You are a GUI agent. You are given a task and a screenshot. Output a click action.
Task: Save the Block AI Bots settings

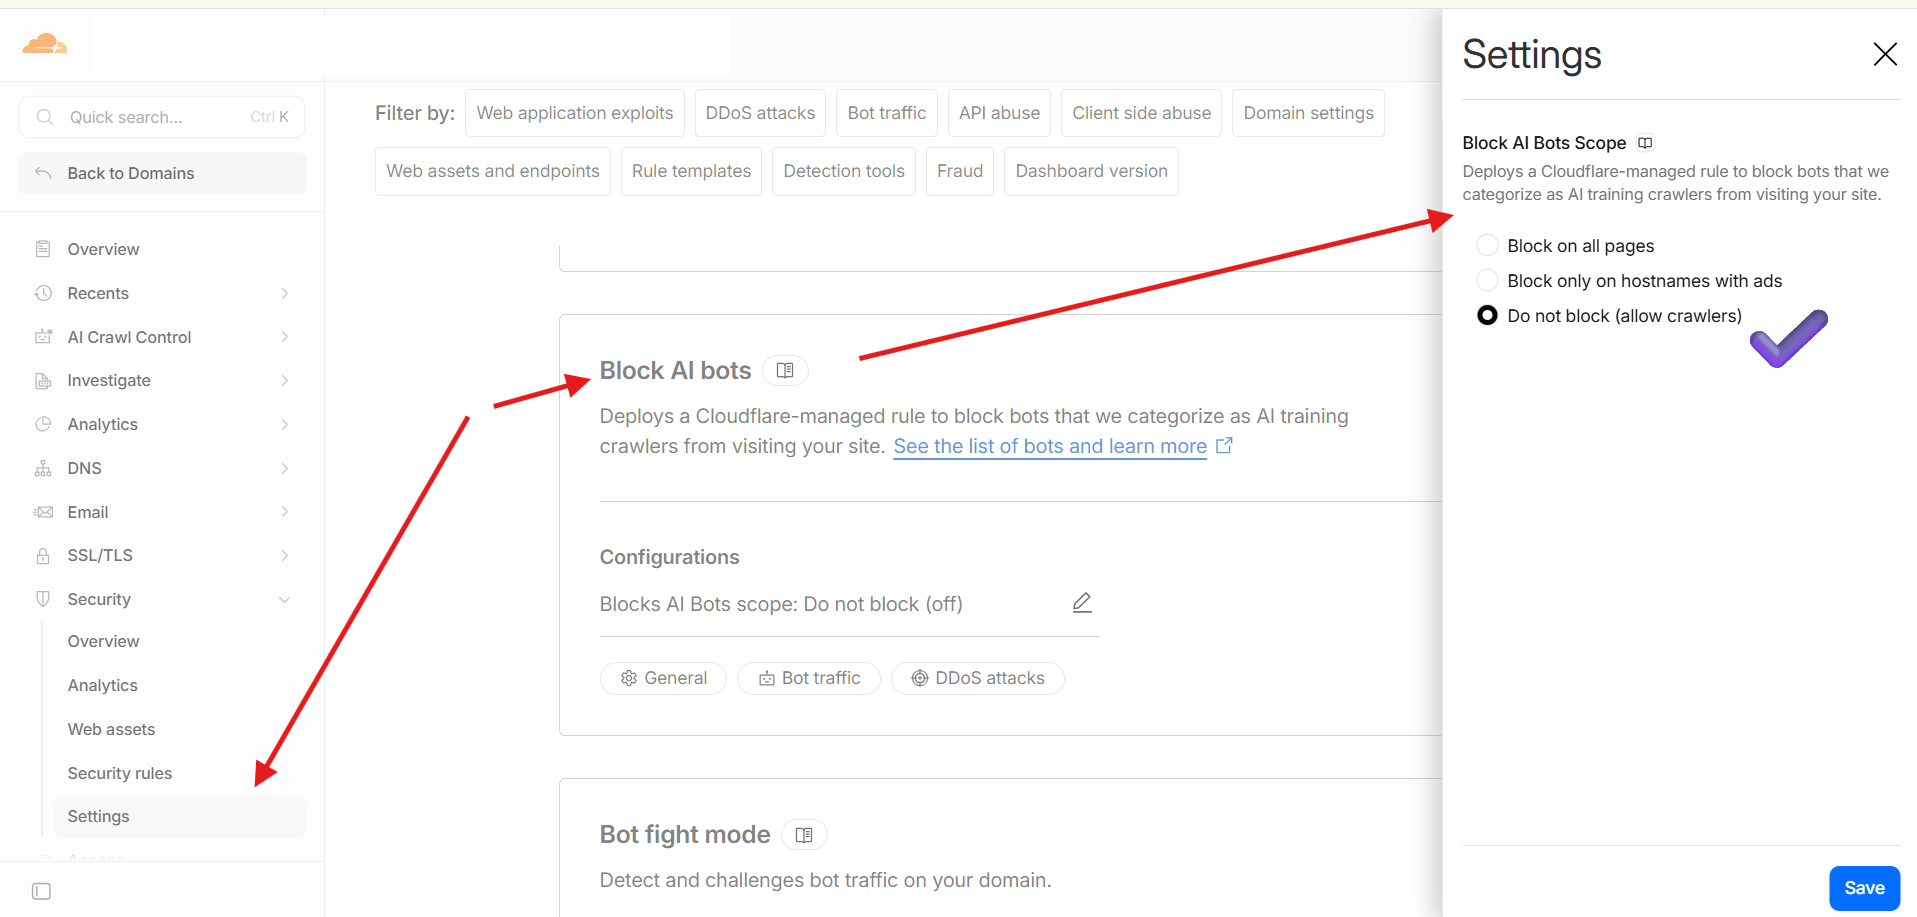coord(1864,888)
